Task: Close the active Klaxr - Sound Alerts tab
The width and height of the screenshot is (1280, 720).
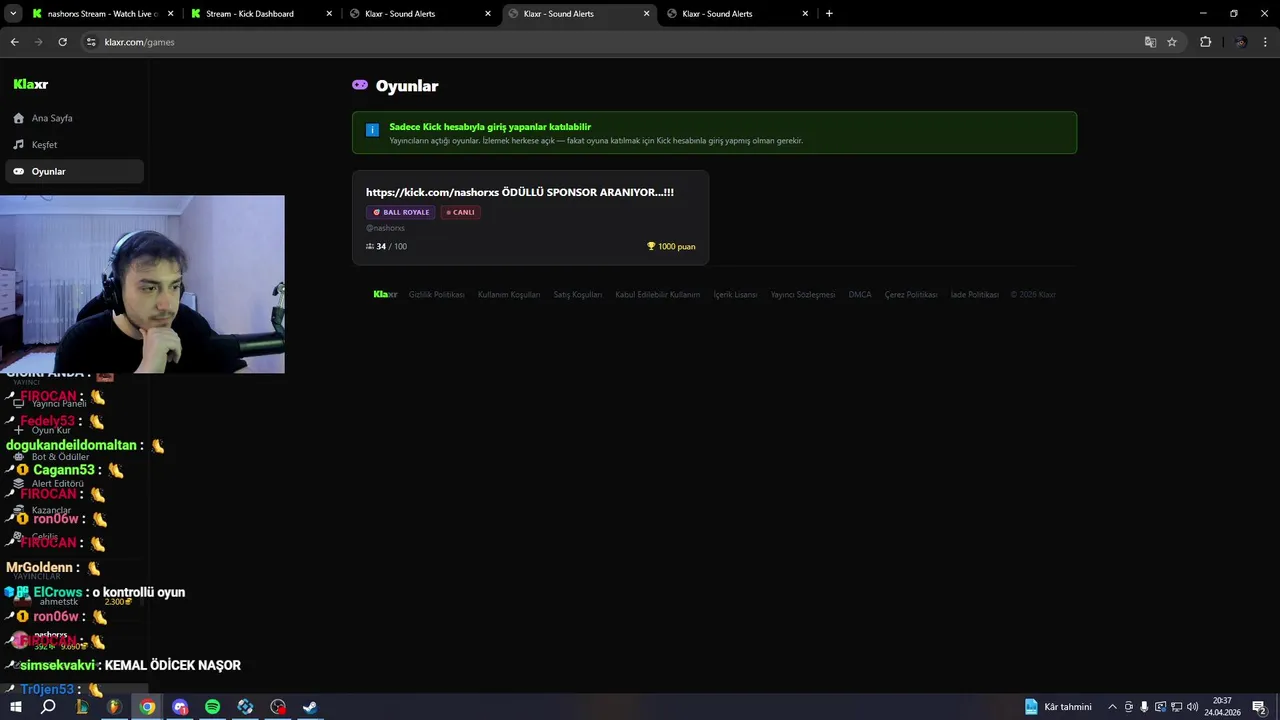Action: pyautogui.click(x=647, y=14)
